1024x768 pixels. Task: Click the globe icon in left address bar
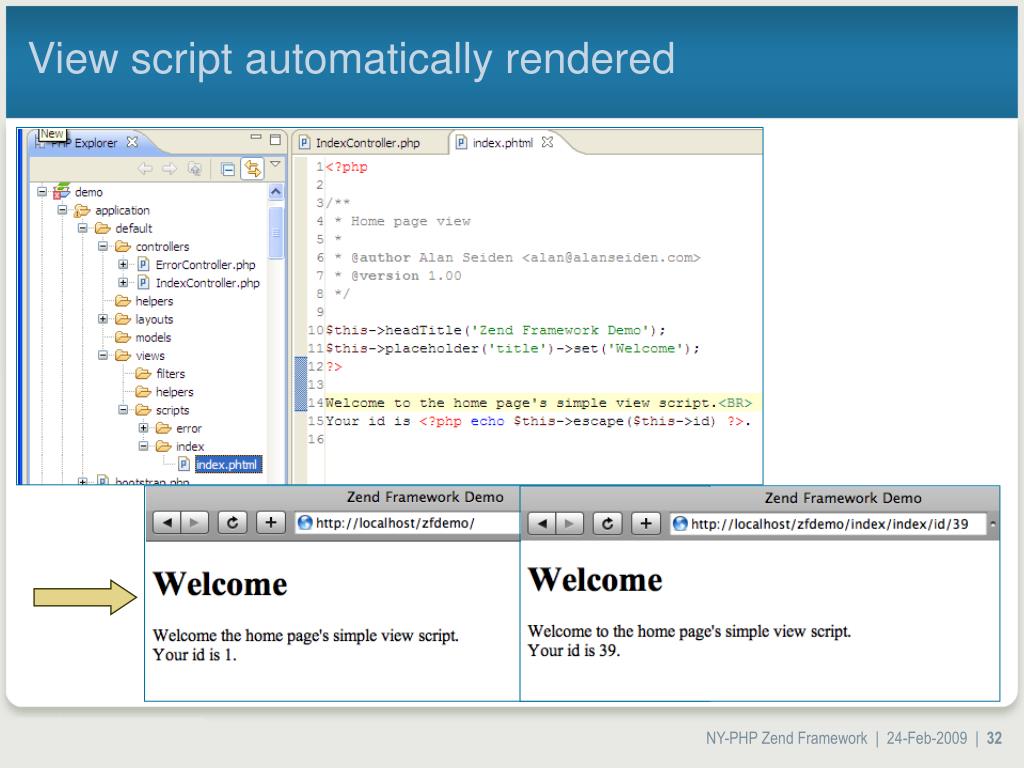click(x=304, y=522)
